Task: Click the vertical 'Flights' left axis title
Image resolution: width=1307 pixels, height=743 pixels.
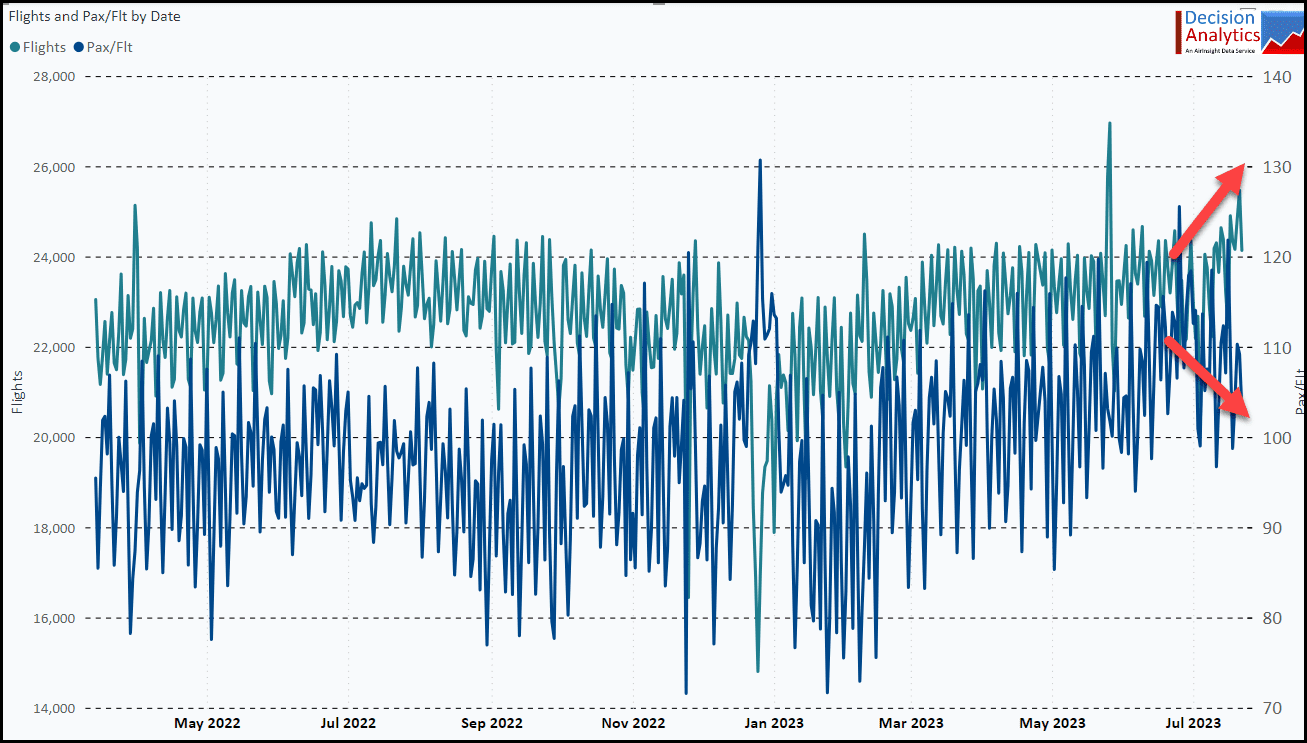Action: (17, 393)
